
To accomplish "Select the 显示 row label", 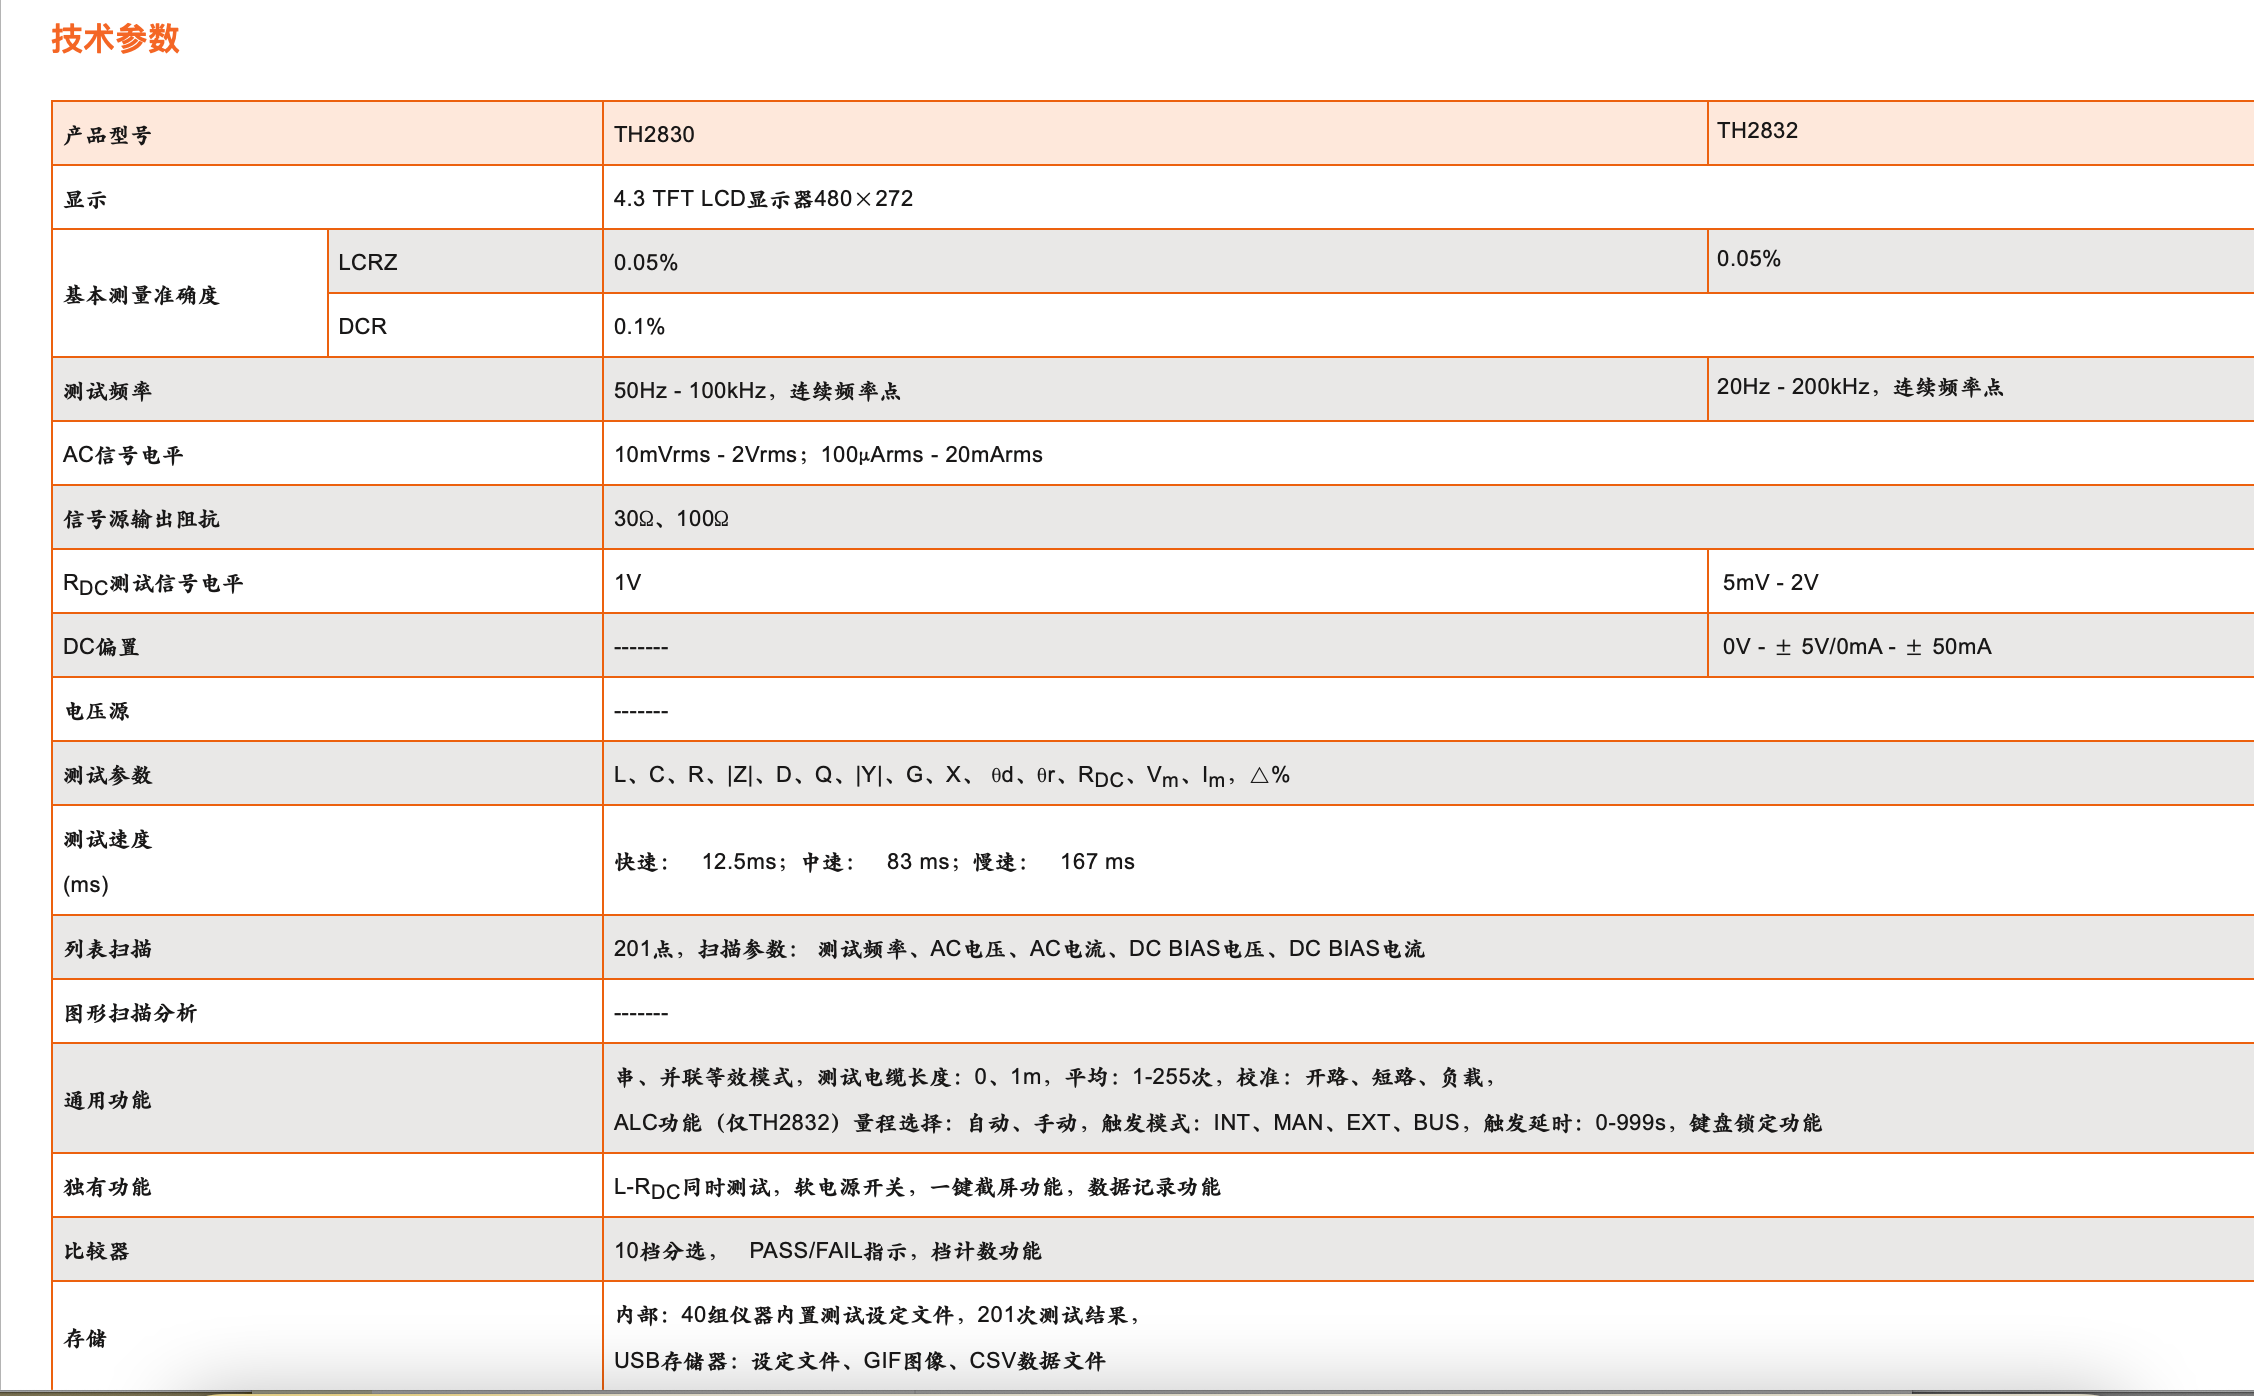I will 85,199.
